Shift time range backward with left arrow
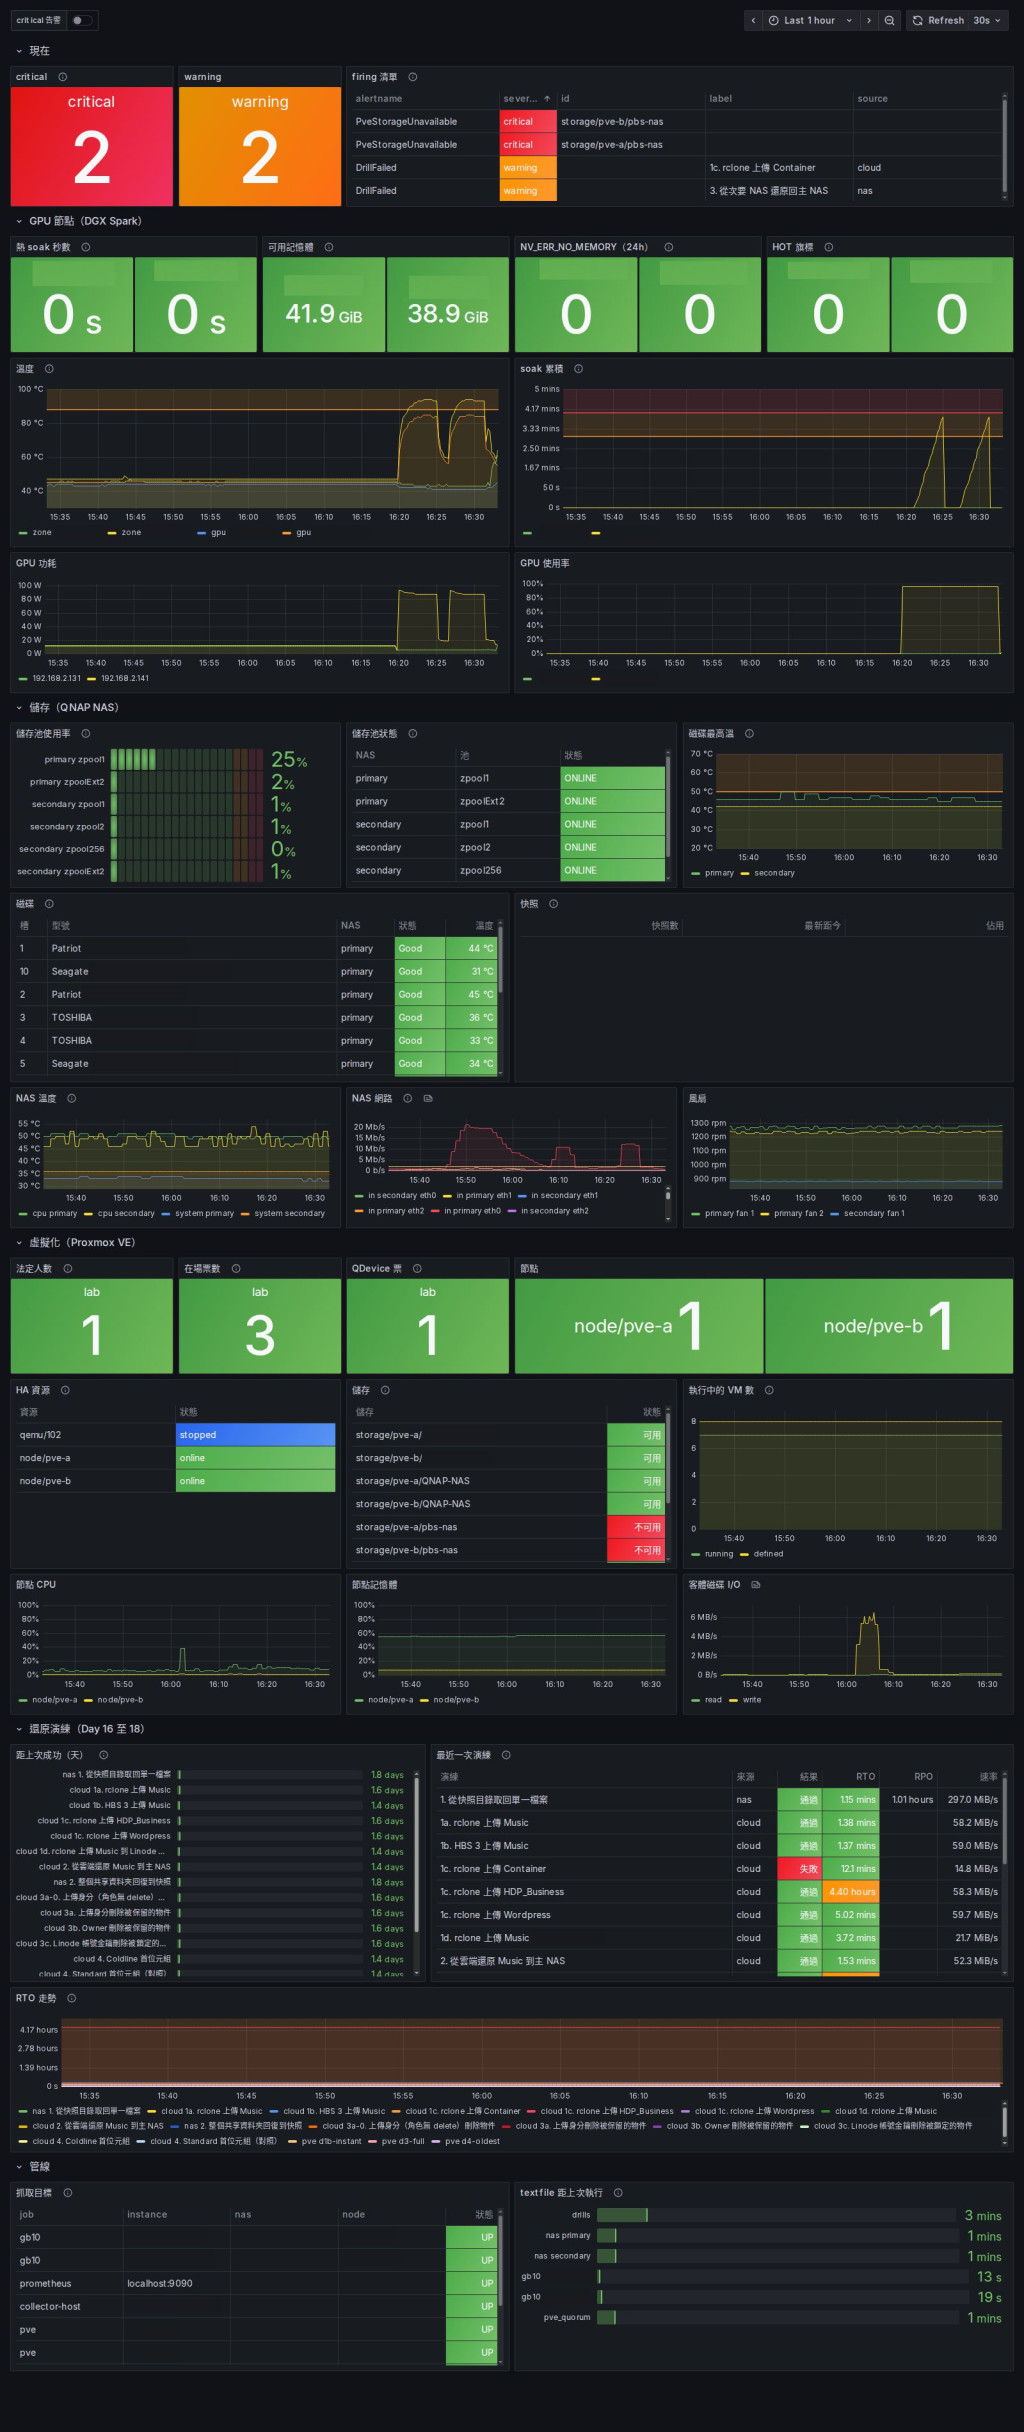Image resolution: width=1024 pixels, height=2432 pixels. [752, 20]
